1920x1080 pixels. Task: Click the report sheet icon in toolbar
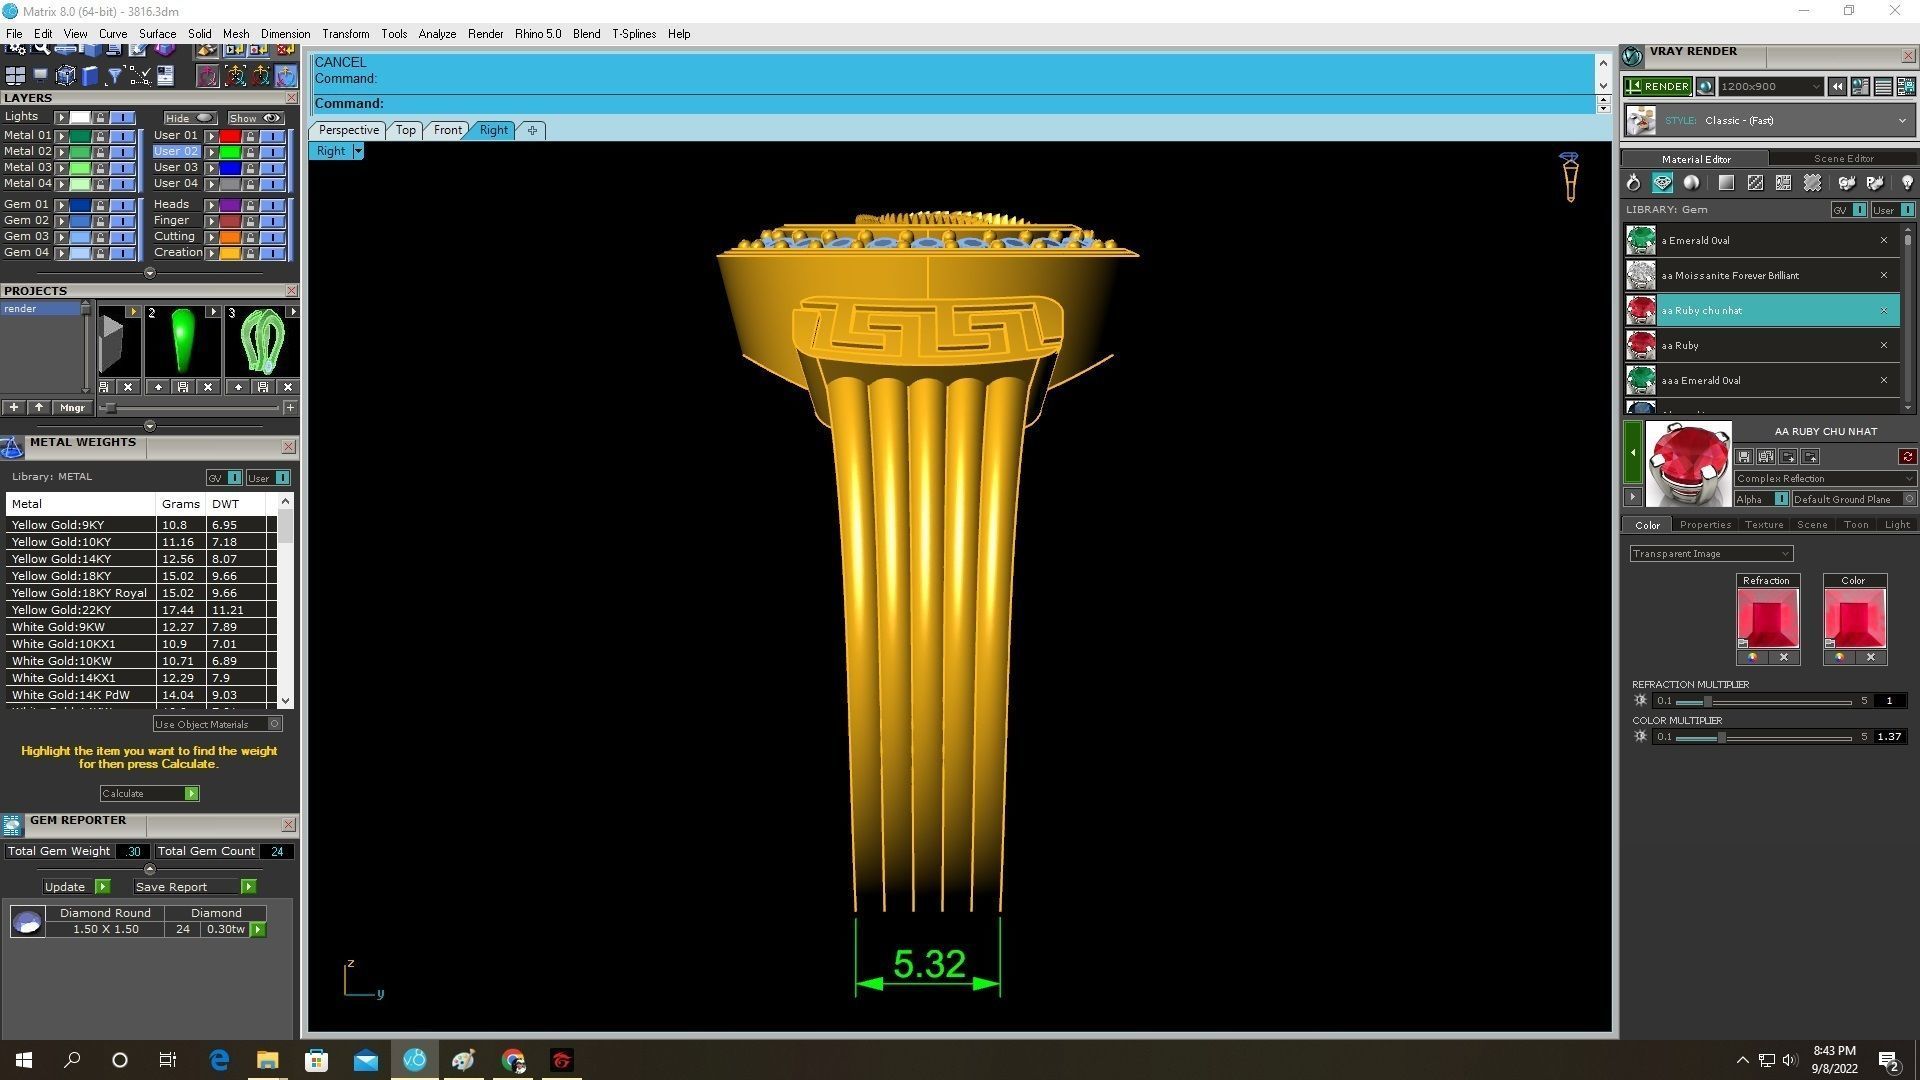166,76
